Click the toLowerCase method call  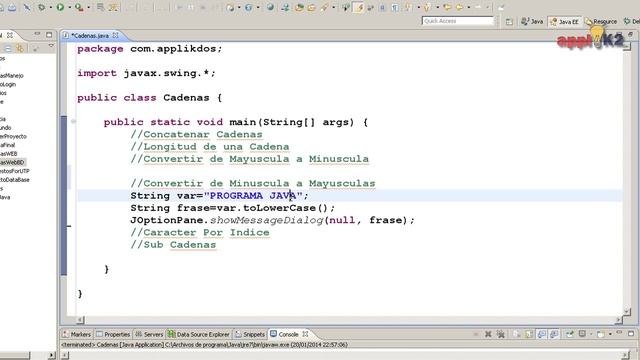279,208
